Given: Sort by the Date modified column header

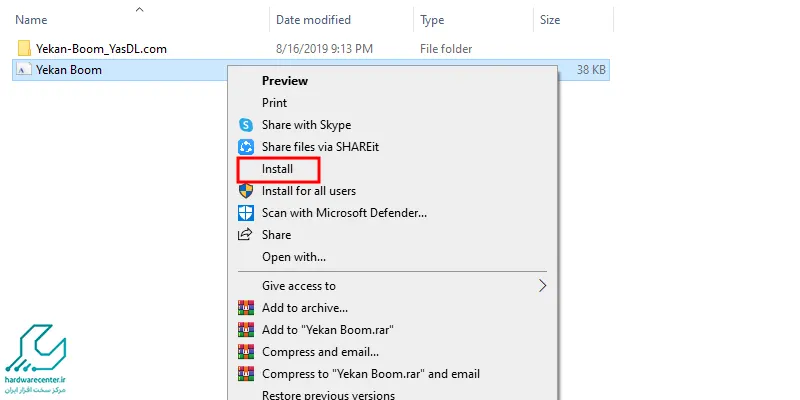Looking at the screenshot, I should pyautogui.click(x=313, y=20).
